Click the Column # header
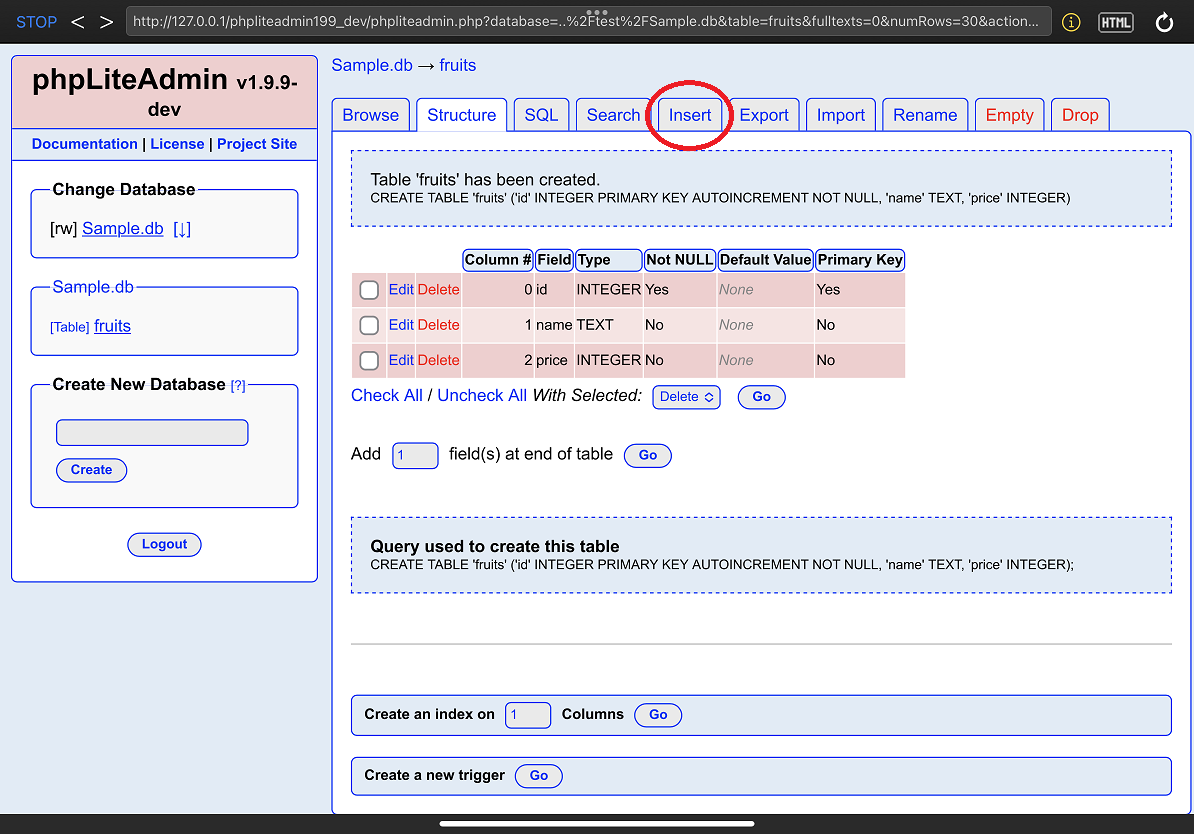 [x=498, y=260]
